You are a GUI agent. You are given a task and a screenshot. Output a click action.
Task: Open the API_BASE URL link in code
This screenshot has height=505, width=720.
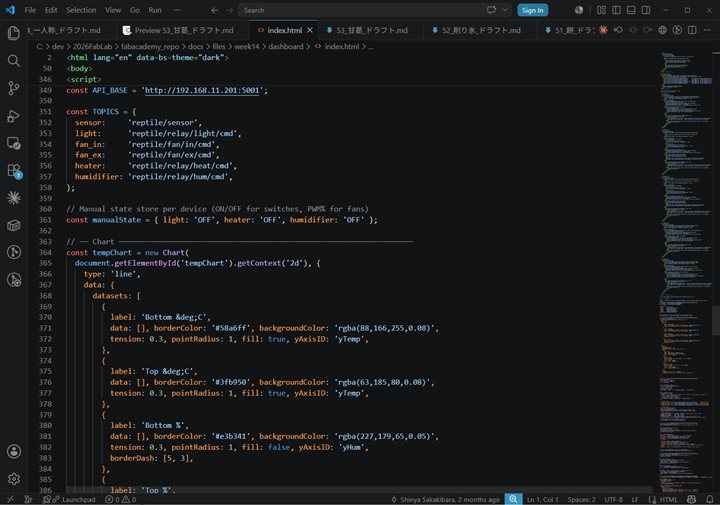coord(202,90)
